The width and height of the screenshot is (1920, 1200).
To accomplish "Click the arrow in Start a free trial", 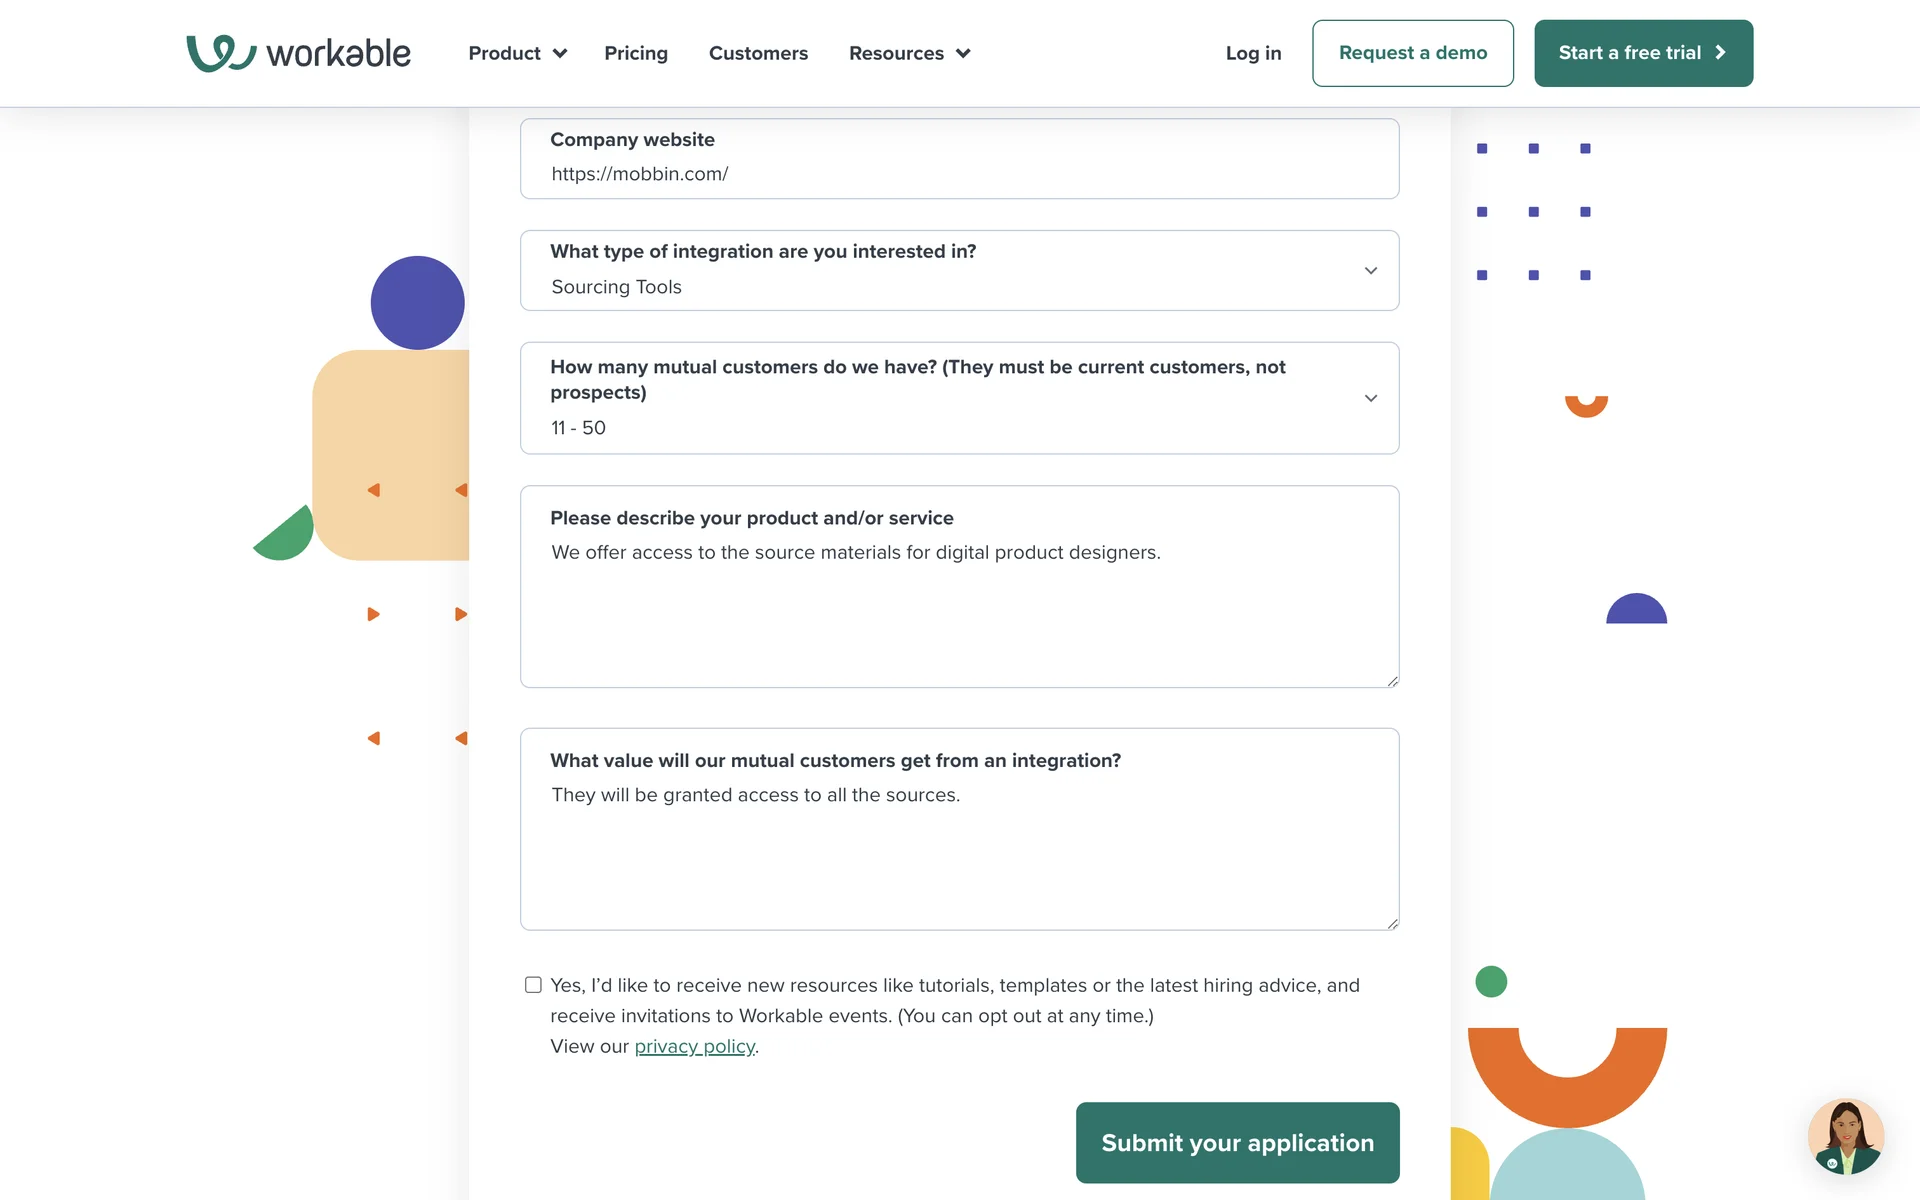I will click(x=1720, y=53).
